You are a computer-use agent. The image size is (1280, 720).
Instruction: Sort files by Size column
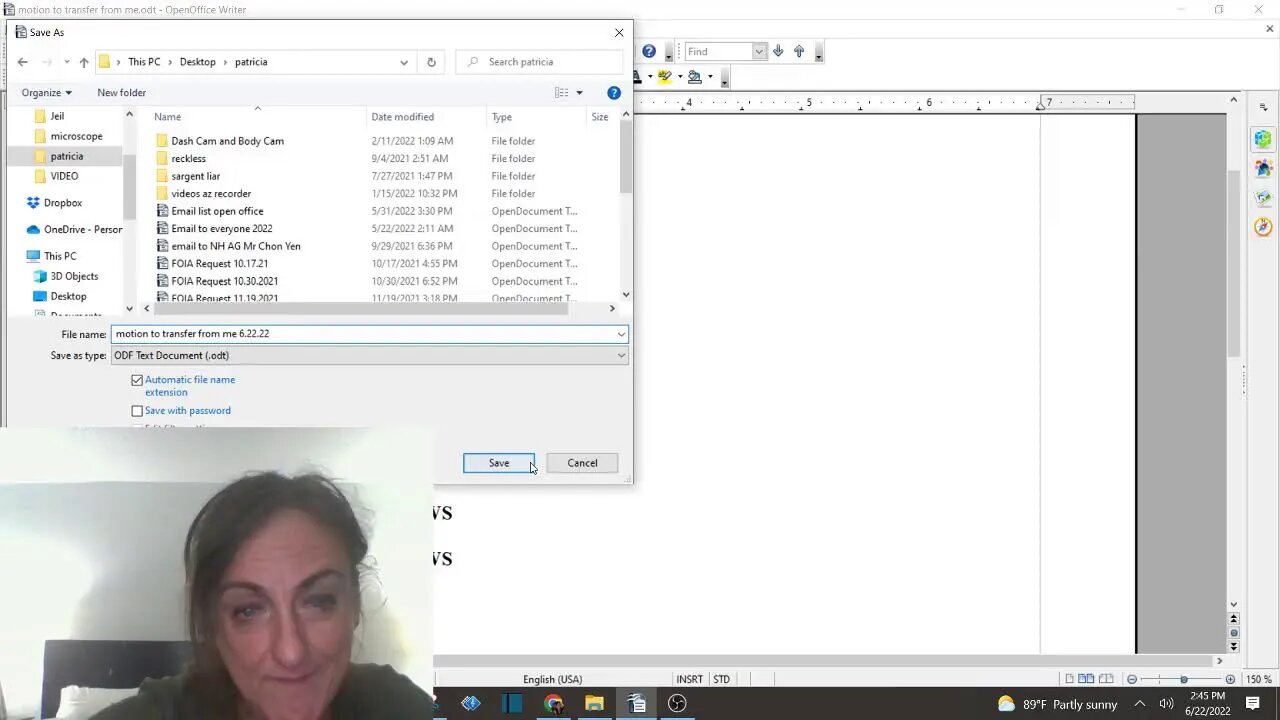tap(601, 117)
